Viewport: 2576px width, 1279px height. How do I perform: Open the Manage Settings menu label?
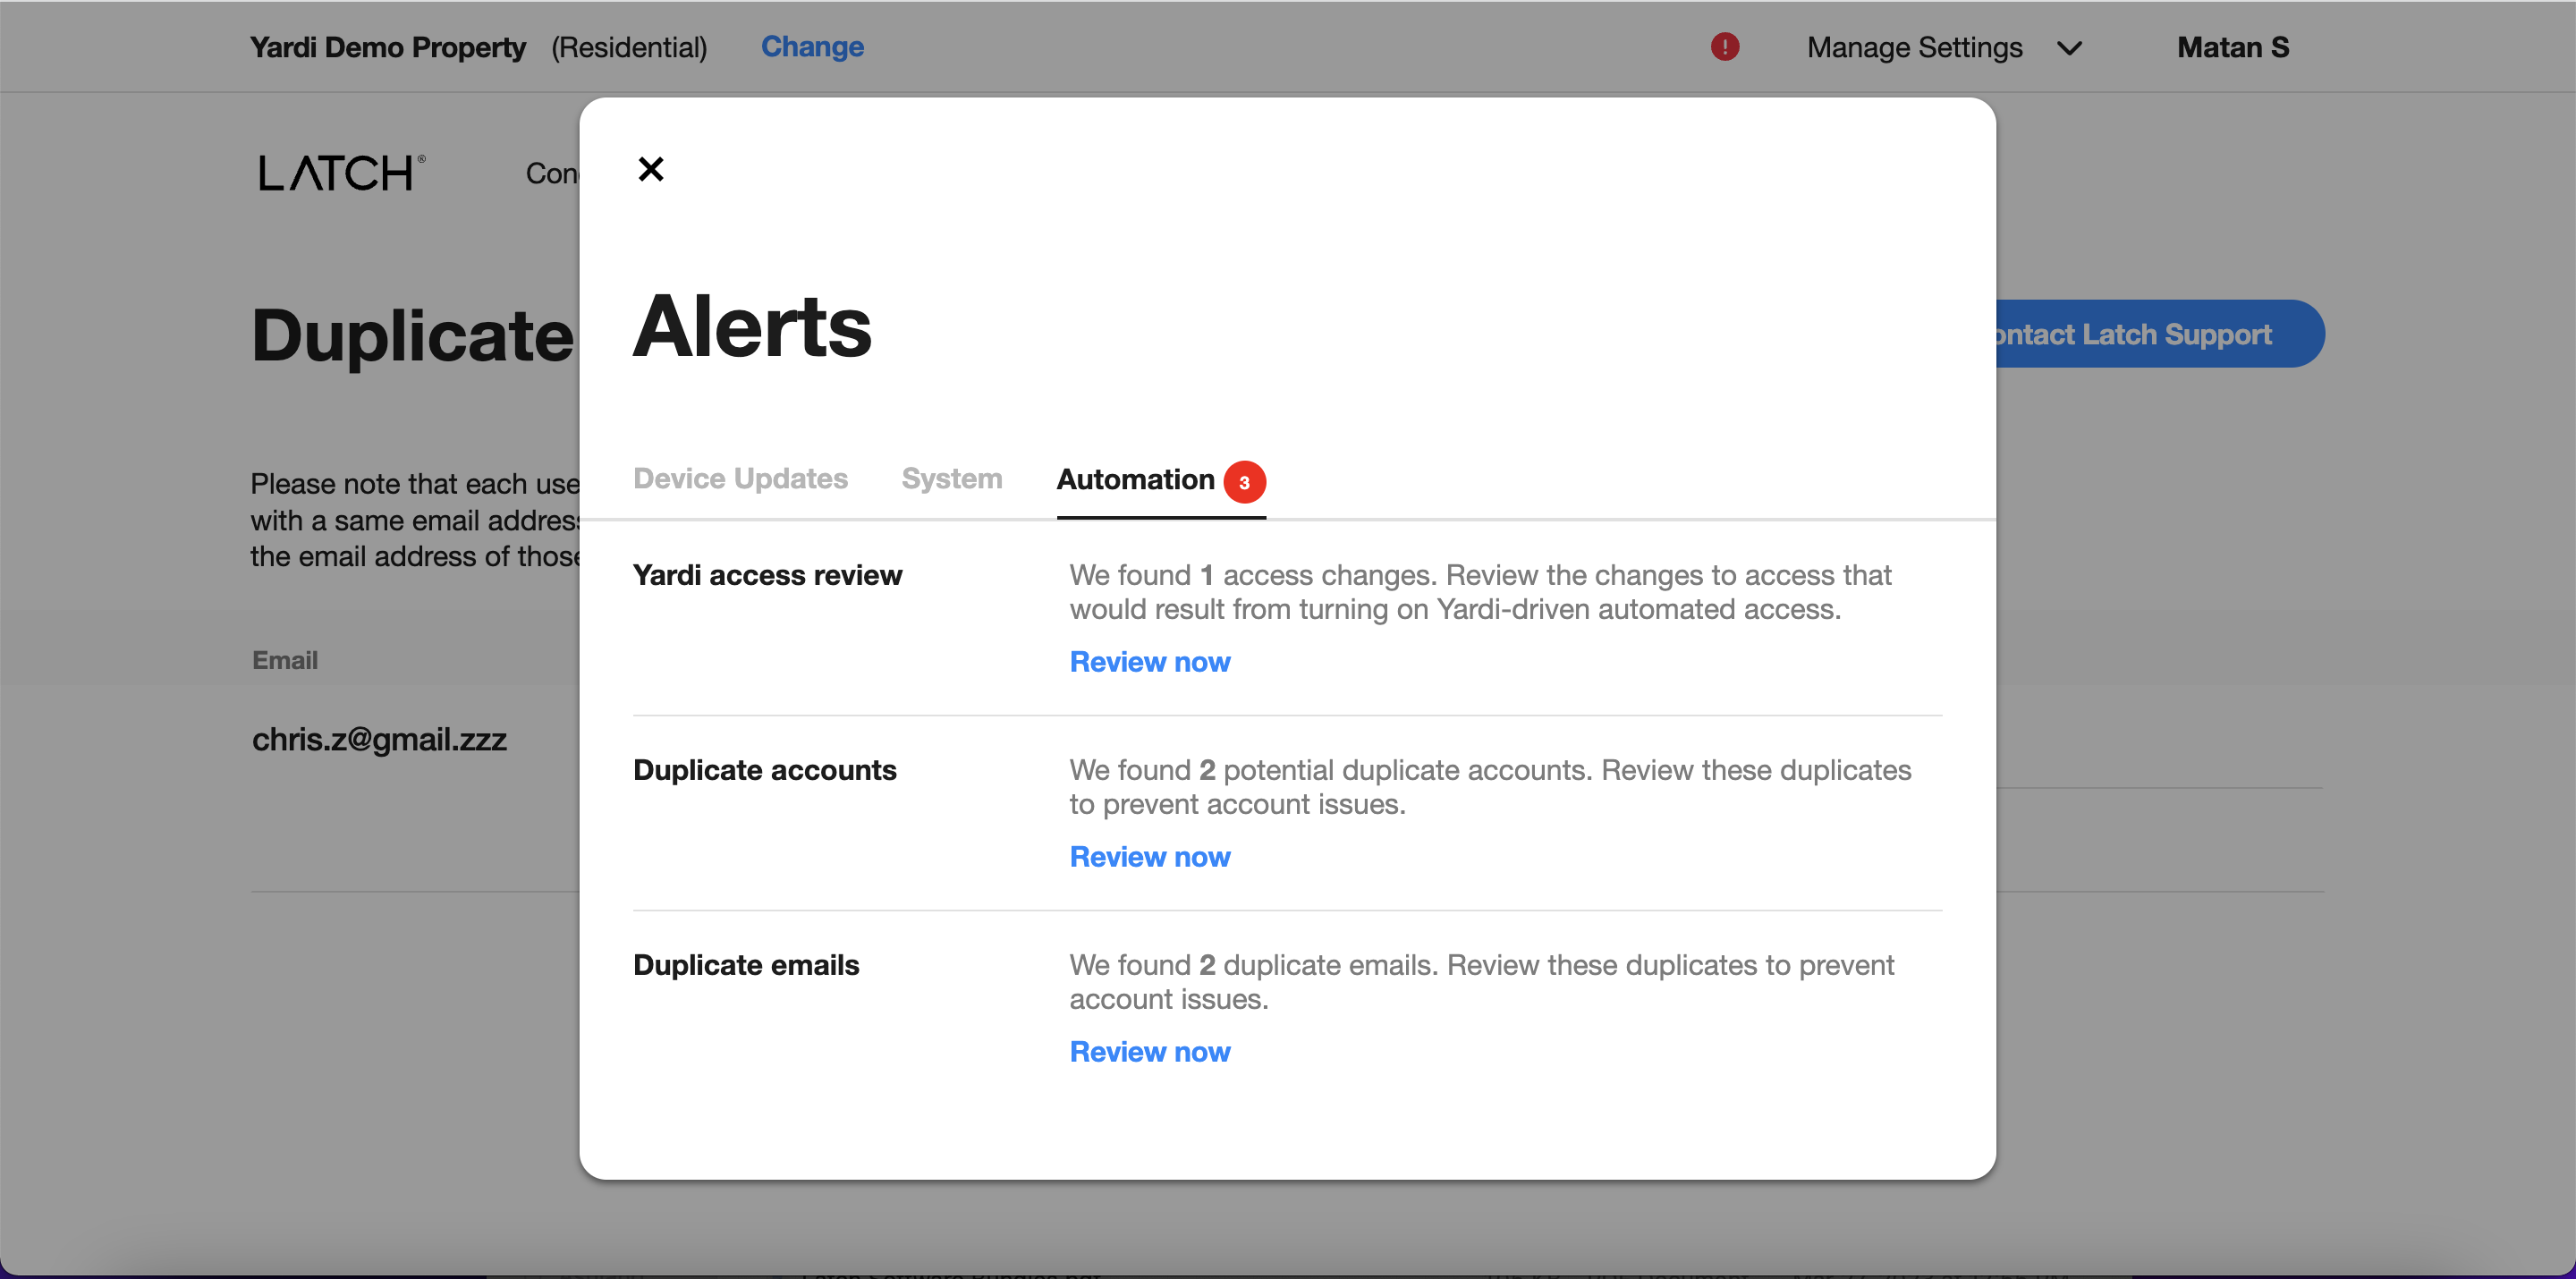(x=1914, y=47)
